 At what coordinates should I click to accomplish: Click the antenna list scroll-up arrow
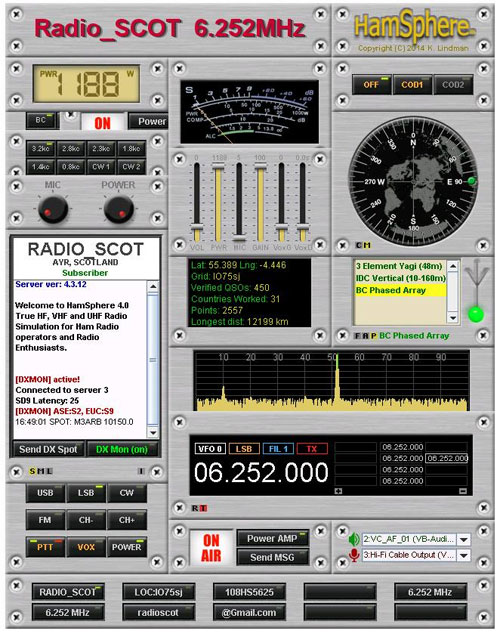pos(453,266)
